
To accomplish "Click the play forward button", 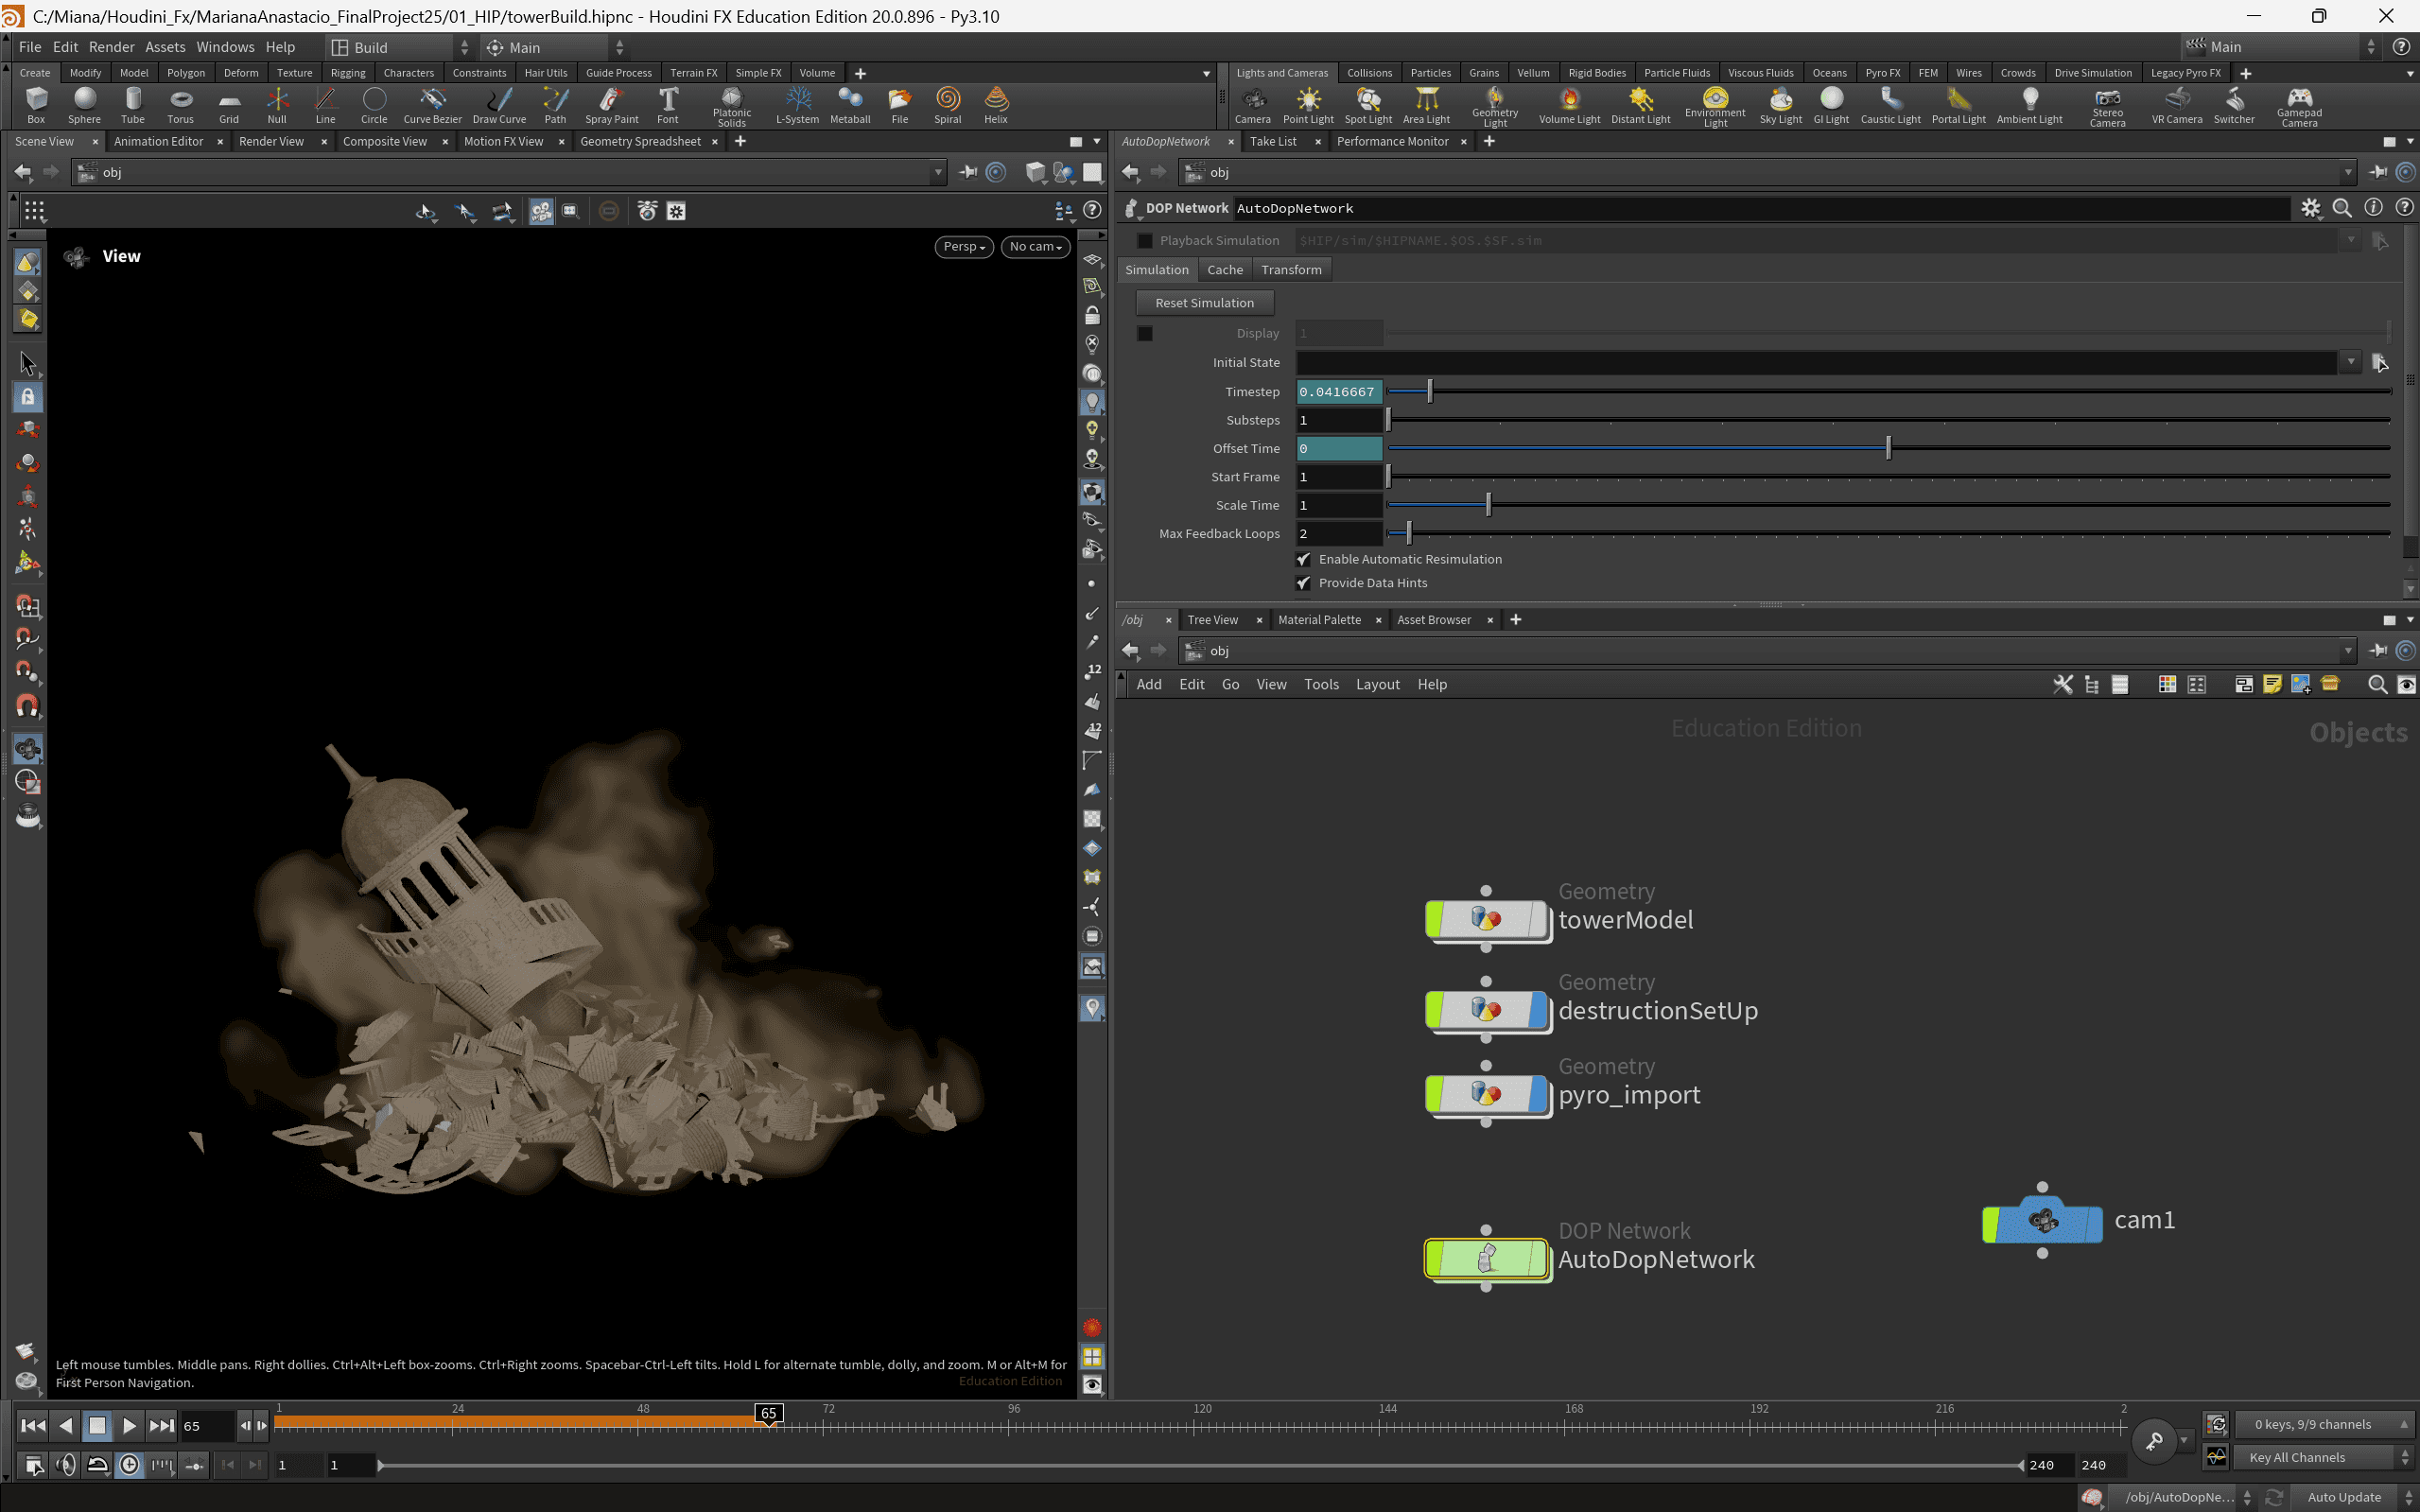I will tap(129, 1425).
